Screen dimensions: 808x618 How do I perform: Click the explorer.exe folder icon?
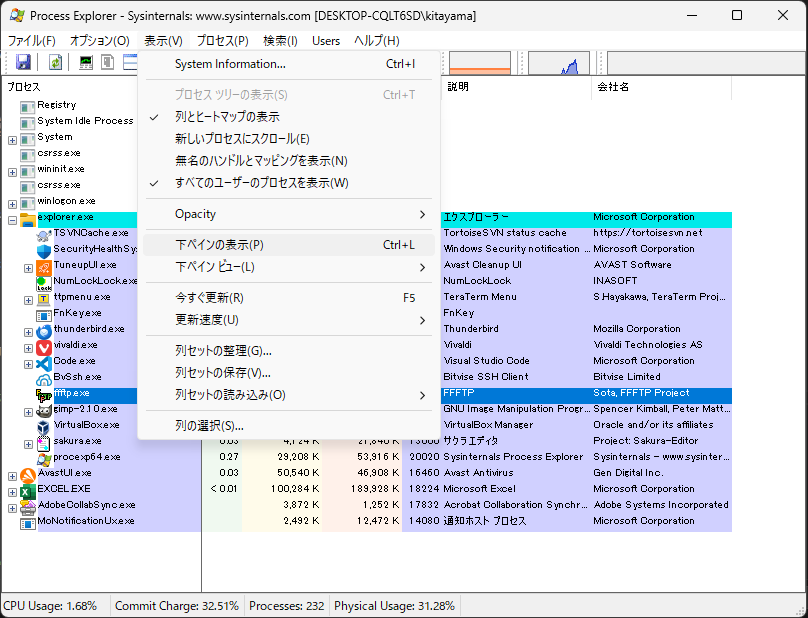(28, 220)
